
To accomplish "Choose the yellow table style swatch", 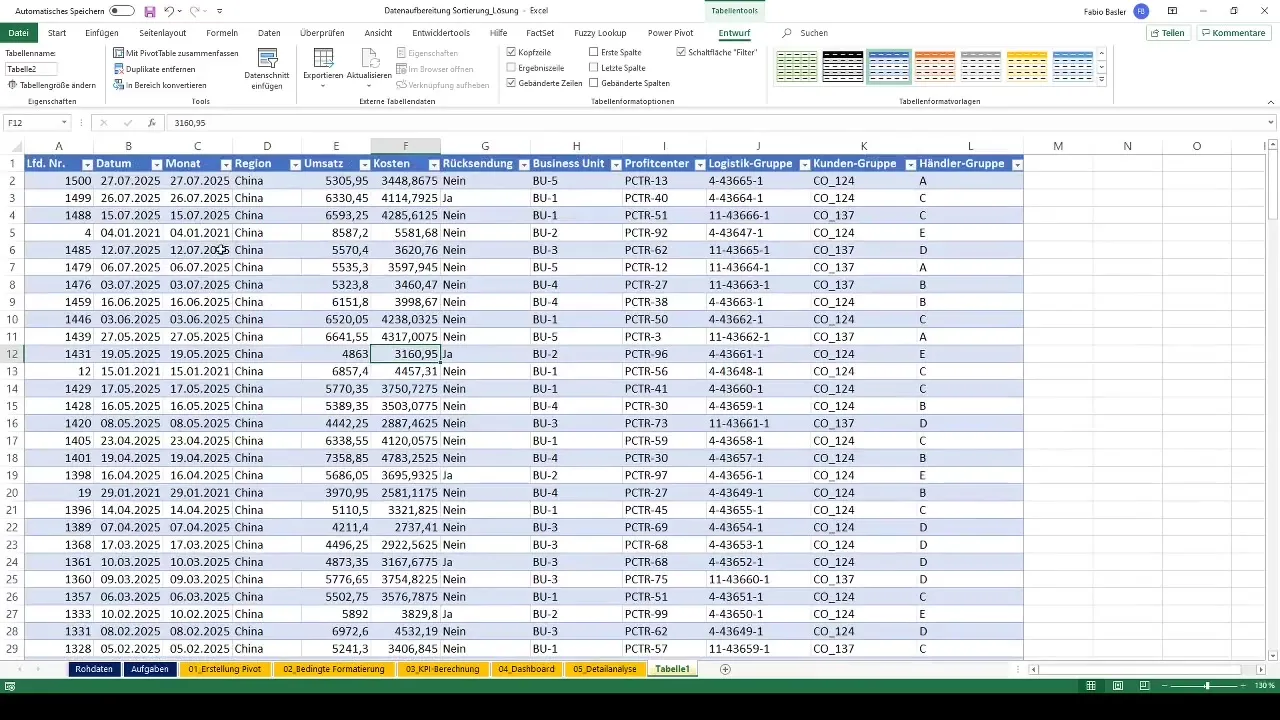I will (1027, 66).
